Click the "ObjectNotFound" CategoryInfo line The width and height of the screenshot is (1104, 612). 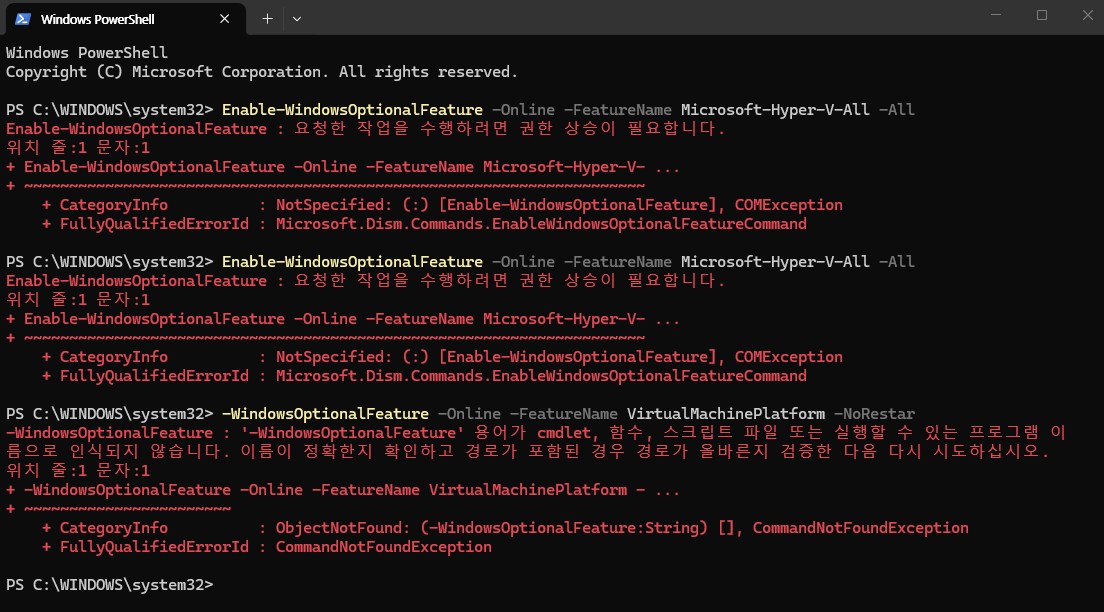(505, 528)
